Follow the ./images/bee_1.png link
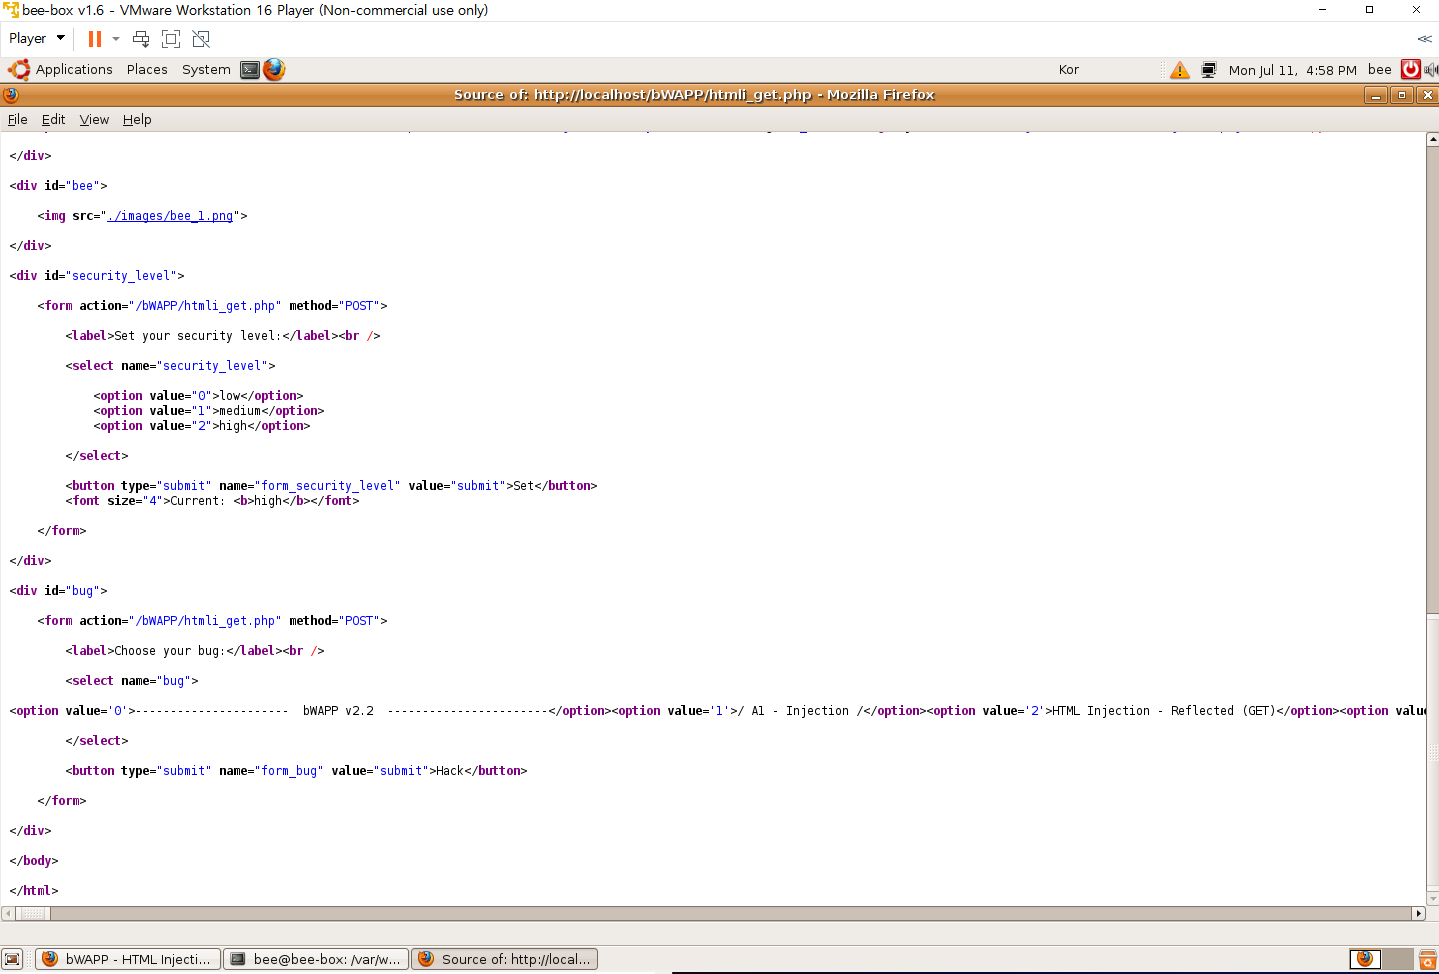Viewport: 1439px width, 974px height. point(170,216)
